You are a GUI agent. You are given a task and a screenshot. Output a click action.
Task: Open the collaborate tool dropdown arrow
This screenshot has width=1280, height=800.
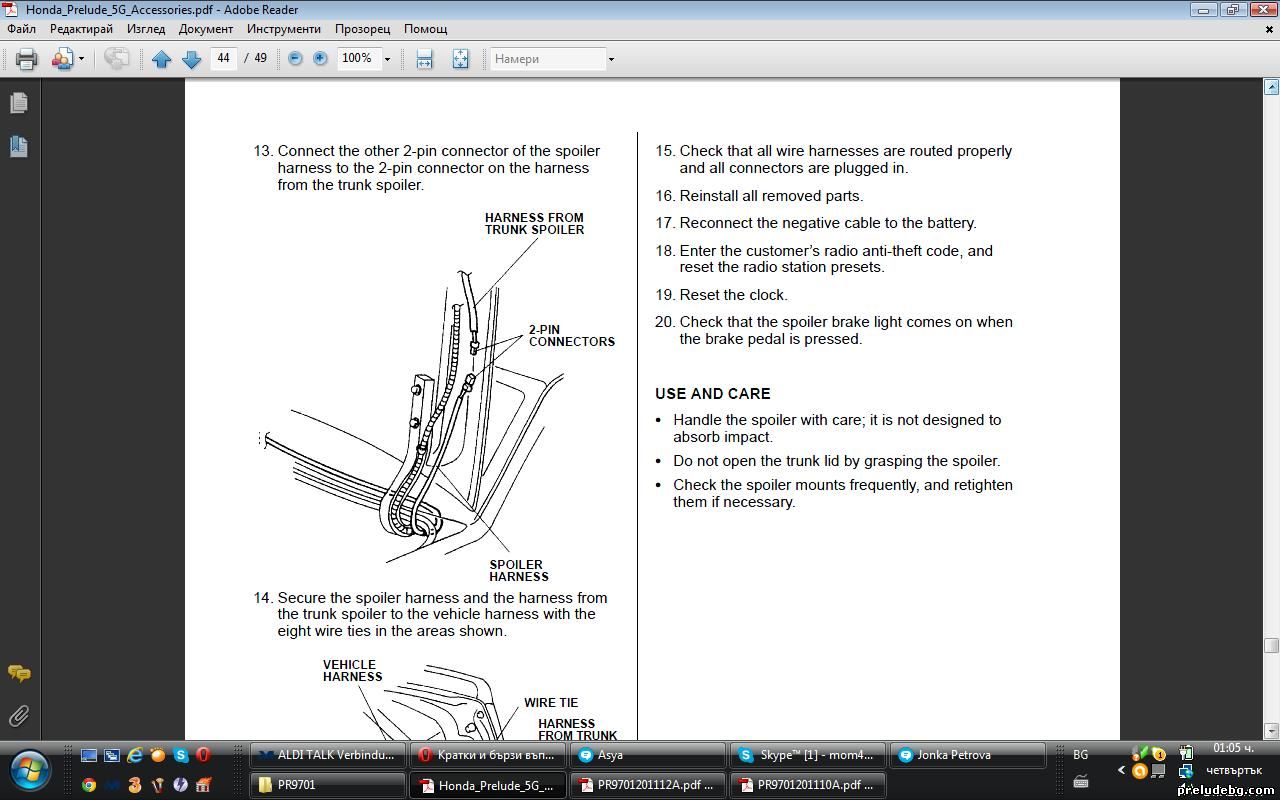81,59
